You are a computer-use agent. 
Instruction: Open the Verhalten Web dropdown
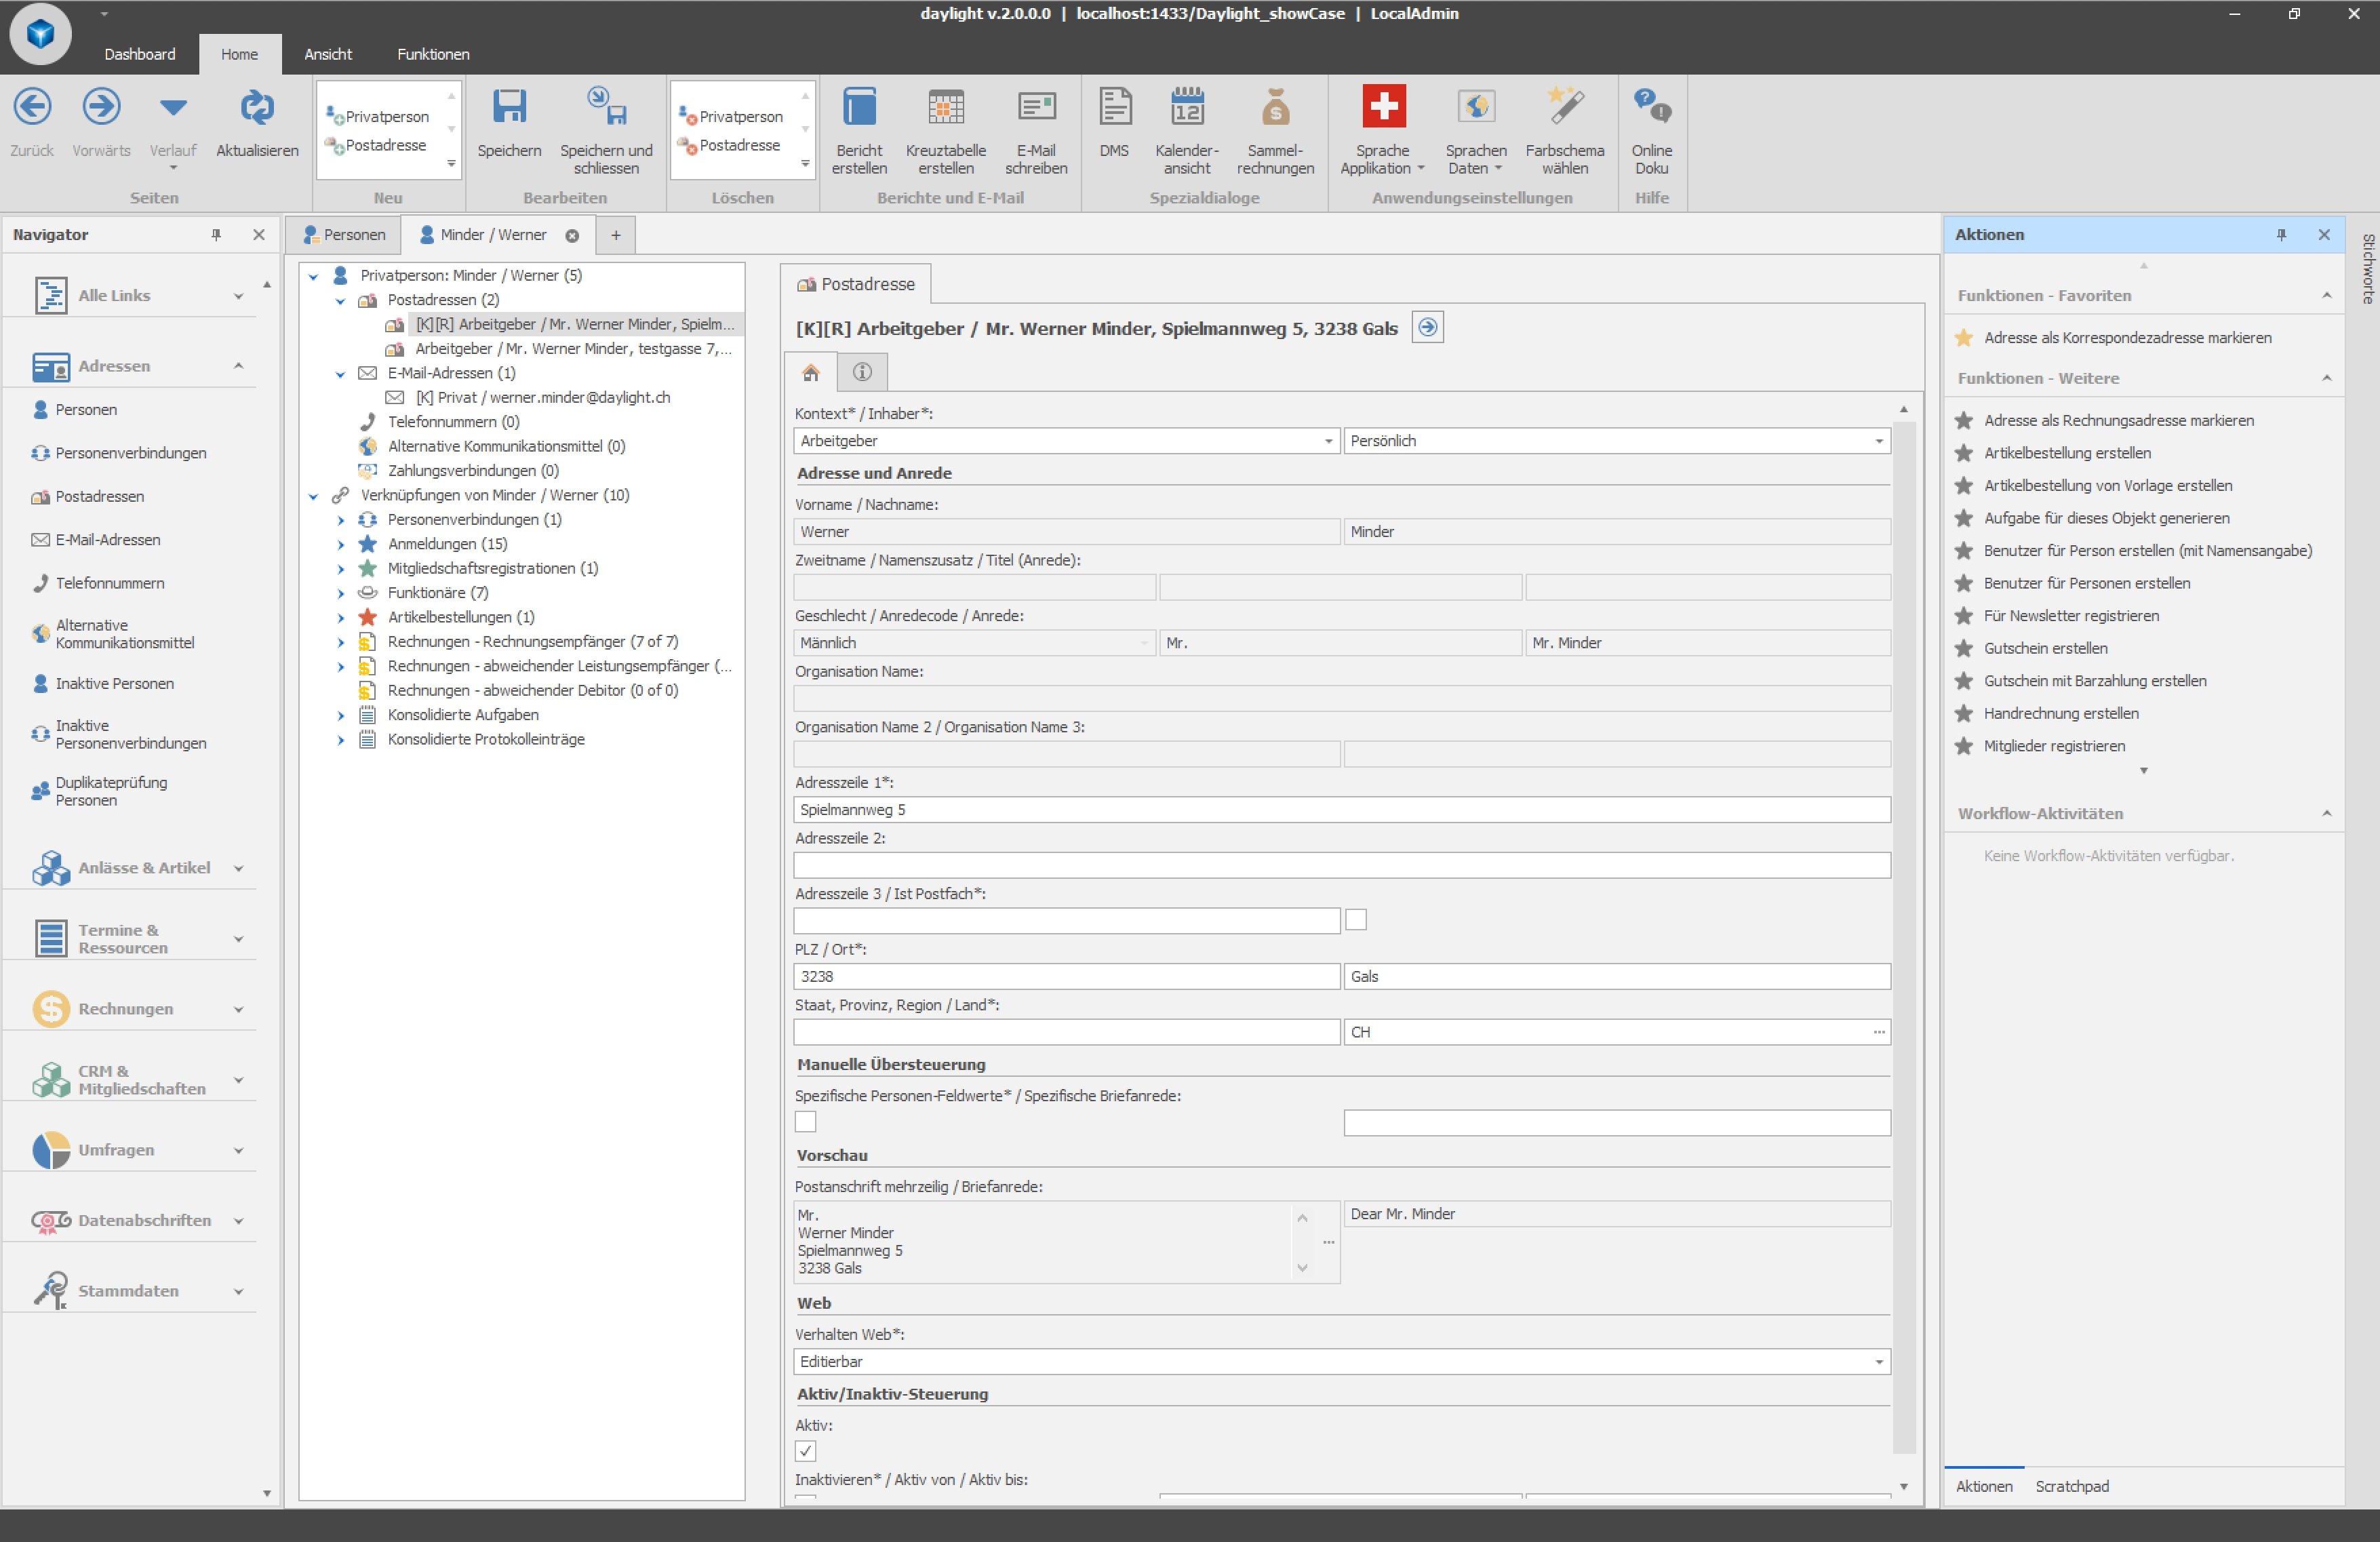point(1878,1362)
